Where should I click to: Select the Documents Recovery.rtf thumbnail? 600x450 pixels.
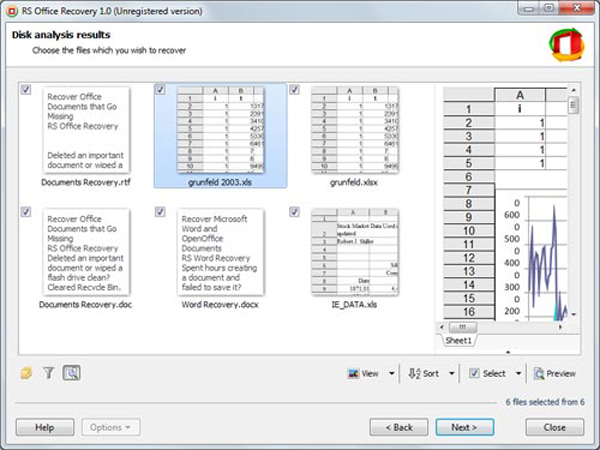(x=86, y=130)
